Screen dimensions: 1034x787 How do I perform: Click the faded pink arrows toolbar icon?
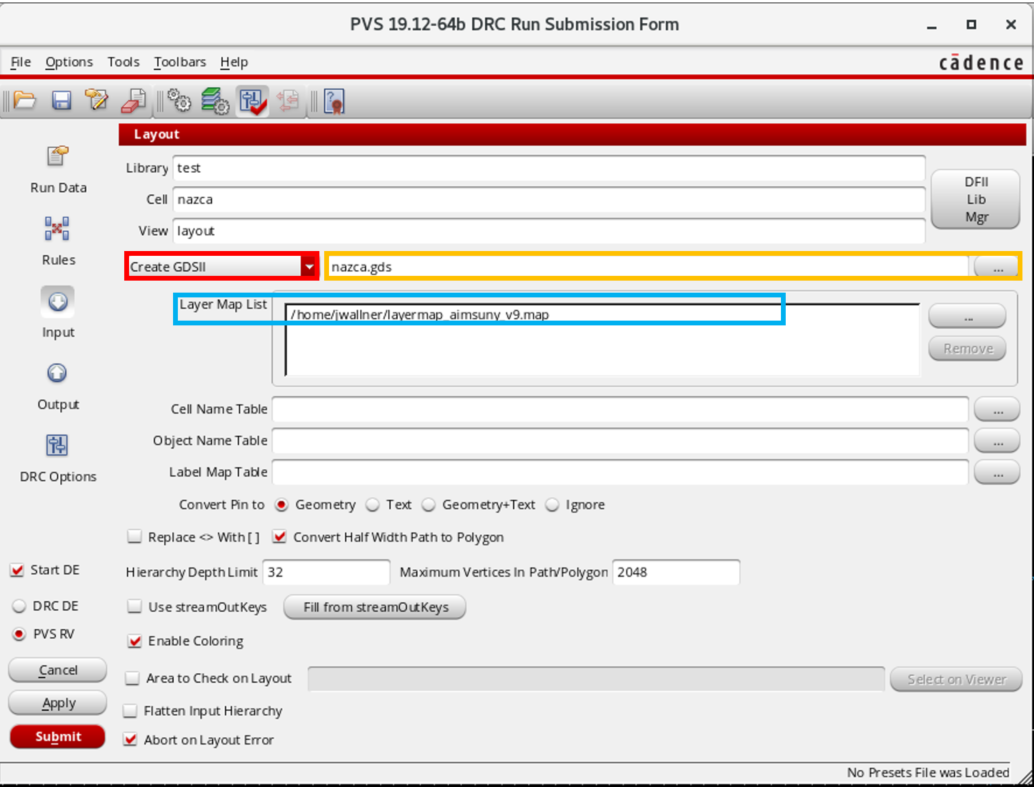[288, 101]
